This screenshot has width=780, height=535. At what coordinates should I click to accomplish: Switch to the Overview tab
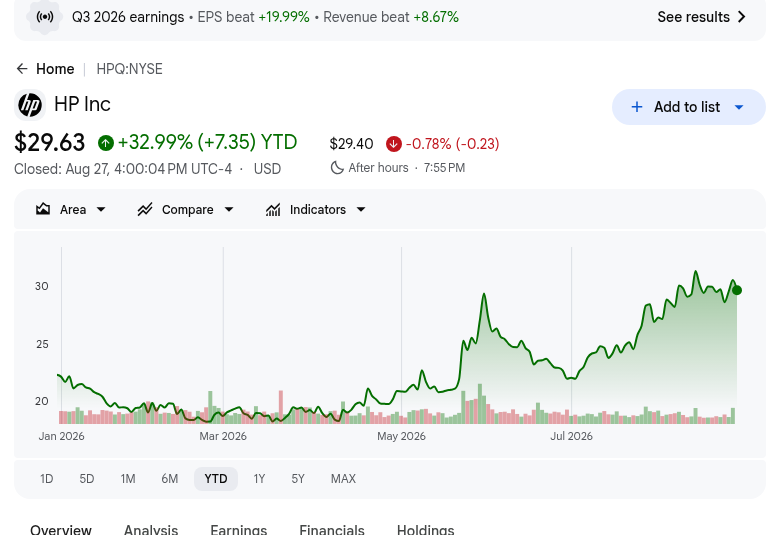[61, 530]
